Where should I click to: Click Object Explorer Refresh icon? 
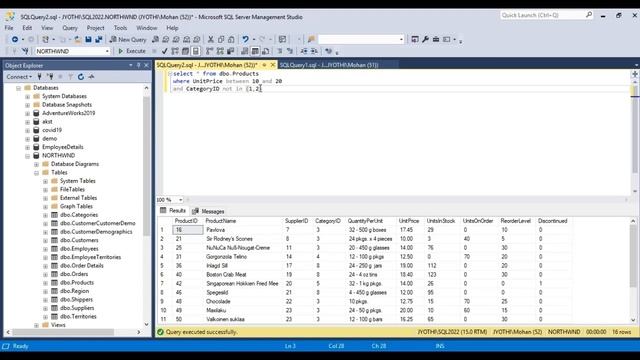[81, 77]
